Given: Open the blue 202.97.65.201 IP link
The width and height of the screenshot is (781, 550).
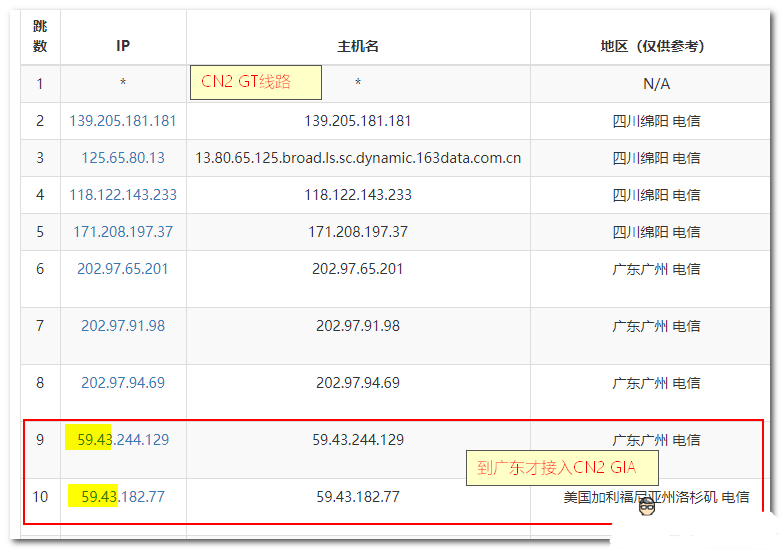Looking at the screenshot, I should coord(123,269).
